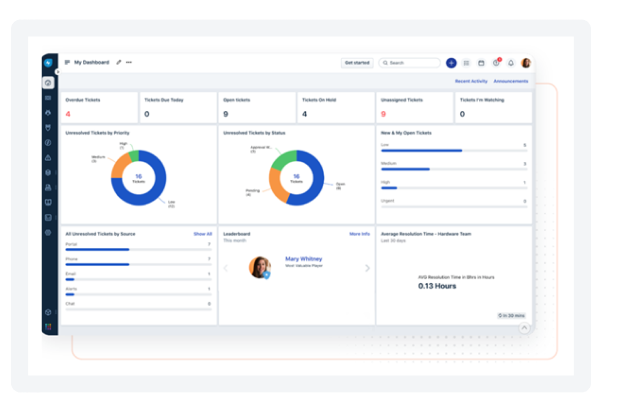Click the Search input field
The width and height of the screenshot is (623, 416).
(x=410, y=62)
